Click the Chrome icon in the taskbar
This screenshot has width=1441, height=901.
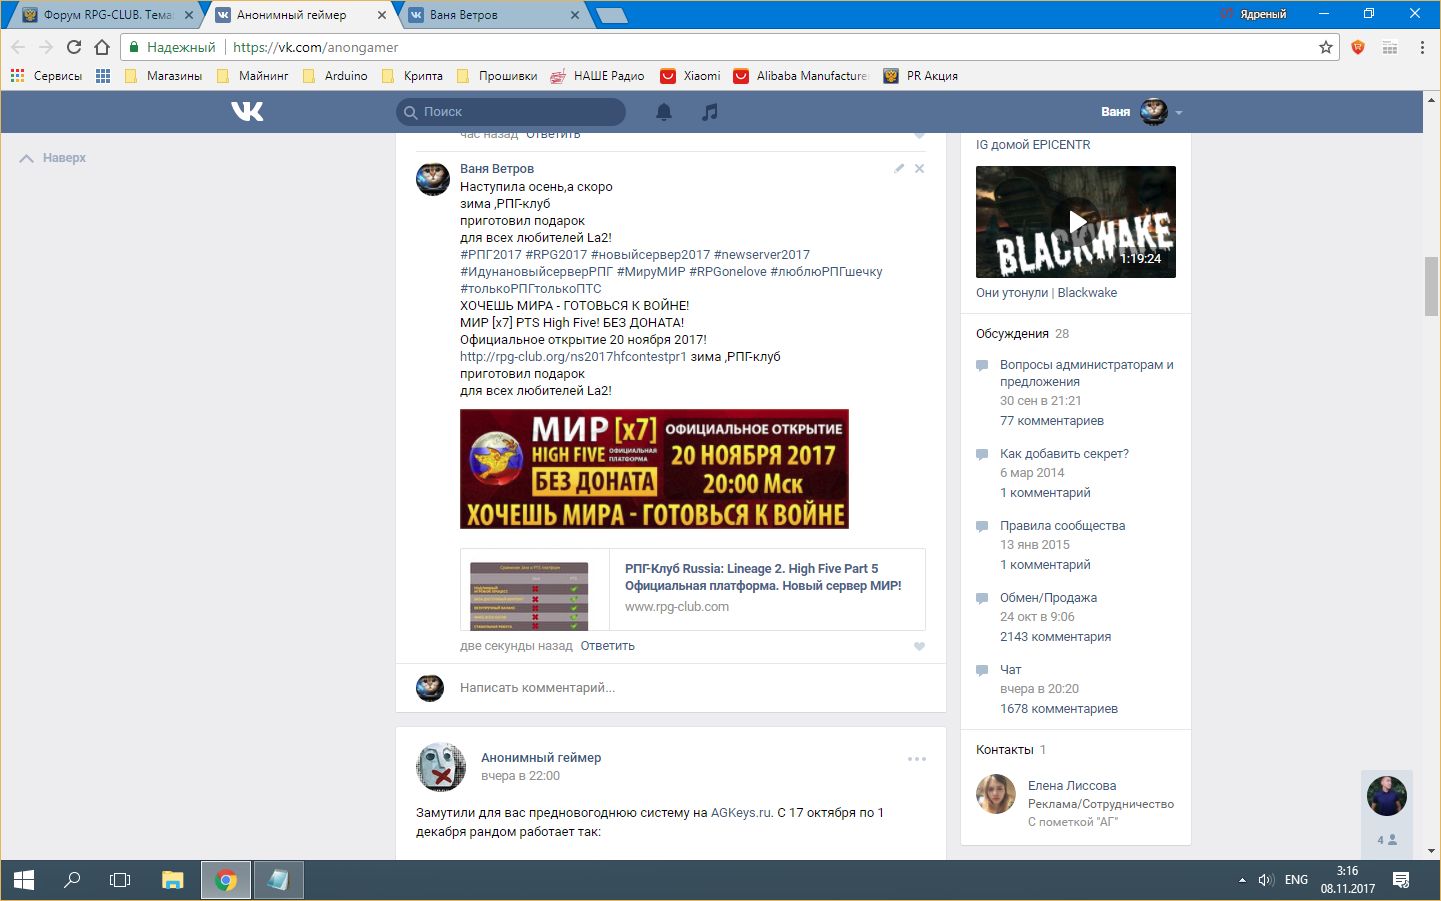[227, 880]
